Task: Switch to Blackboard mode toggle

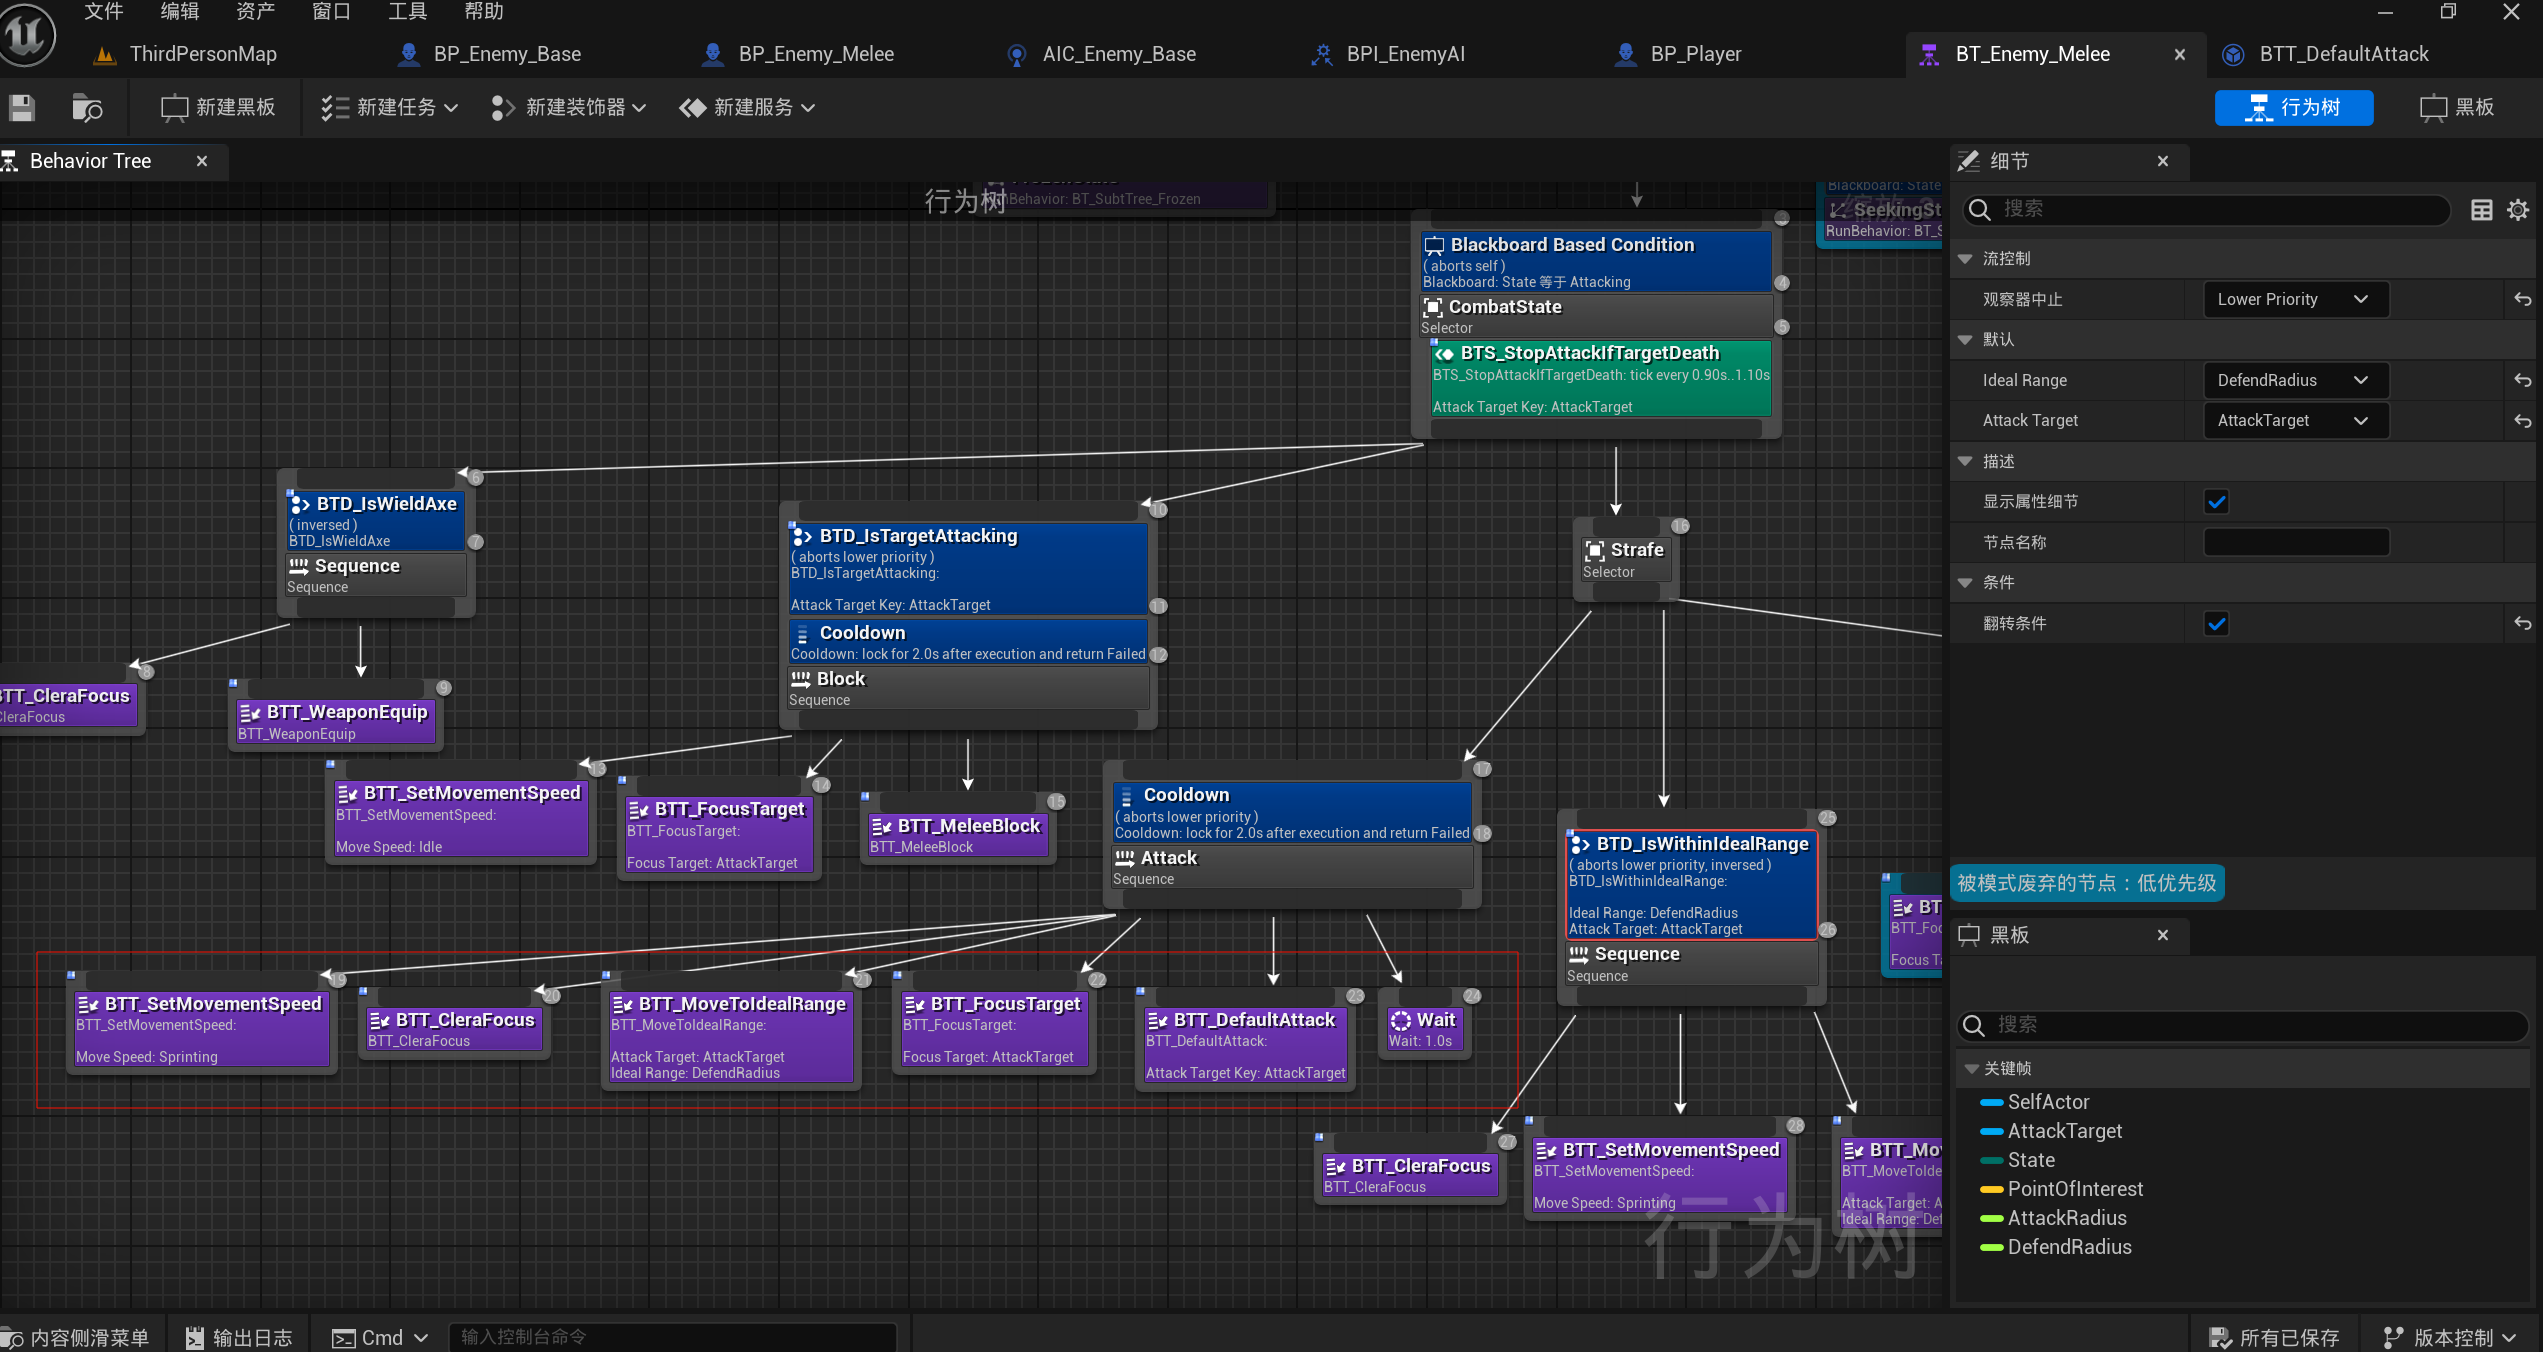Action: [x=2456, y=107]
